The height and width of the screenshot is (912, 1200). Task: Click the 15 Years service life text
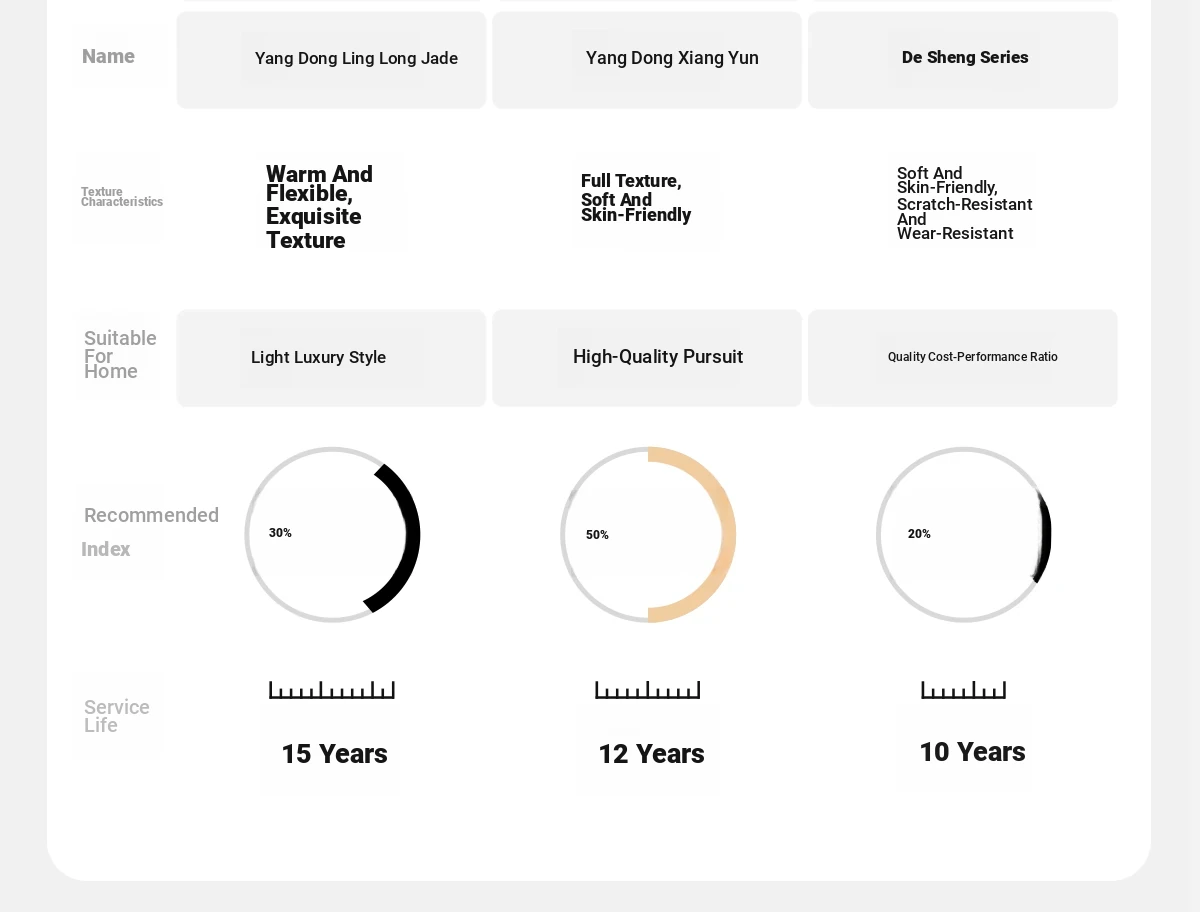click(x=334, y=754)
